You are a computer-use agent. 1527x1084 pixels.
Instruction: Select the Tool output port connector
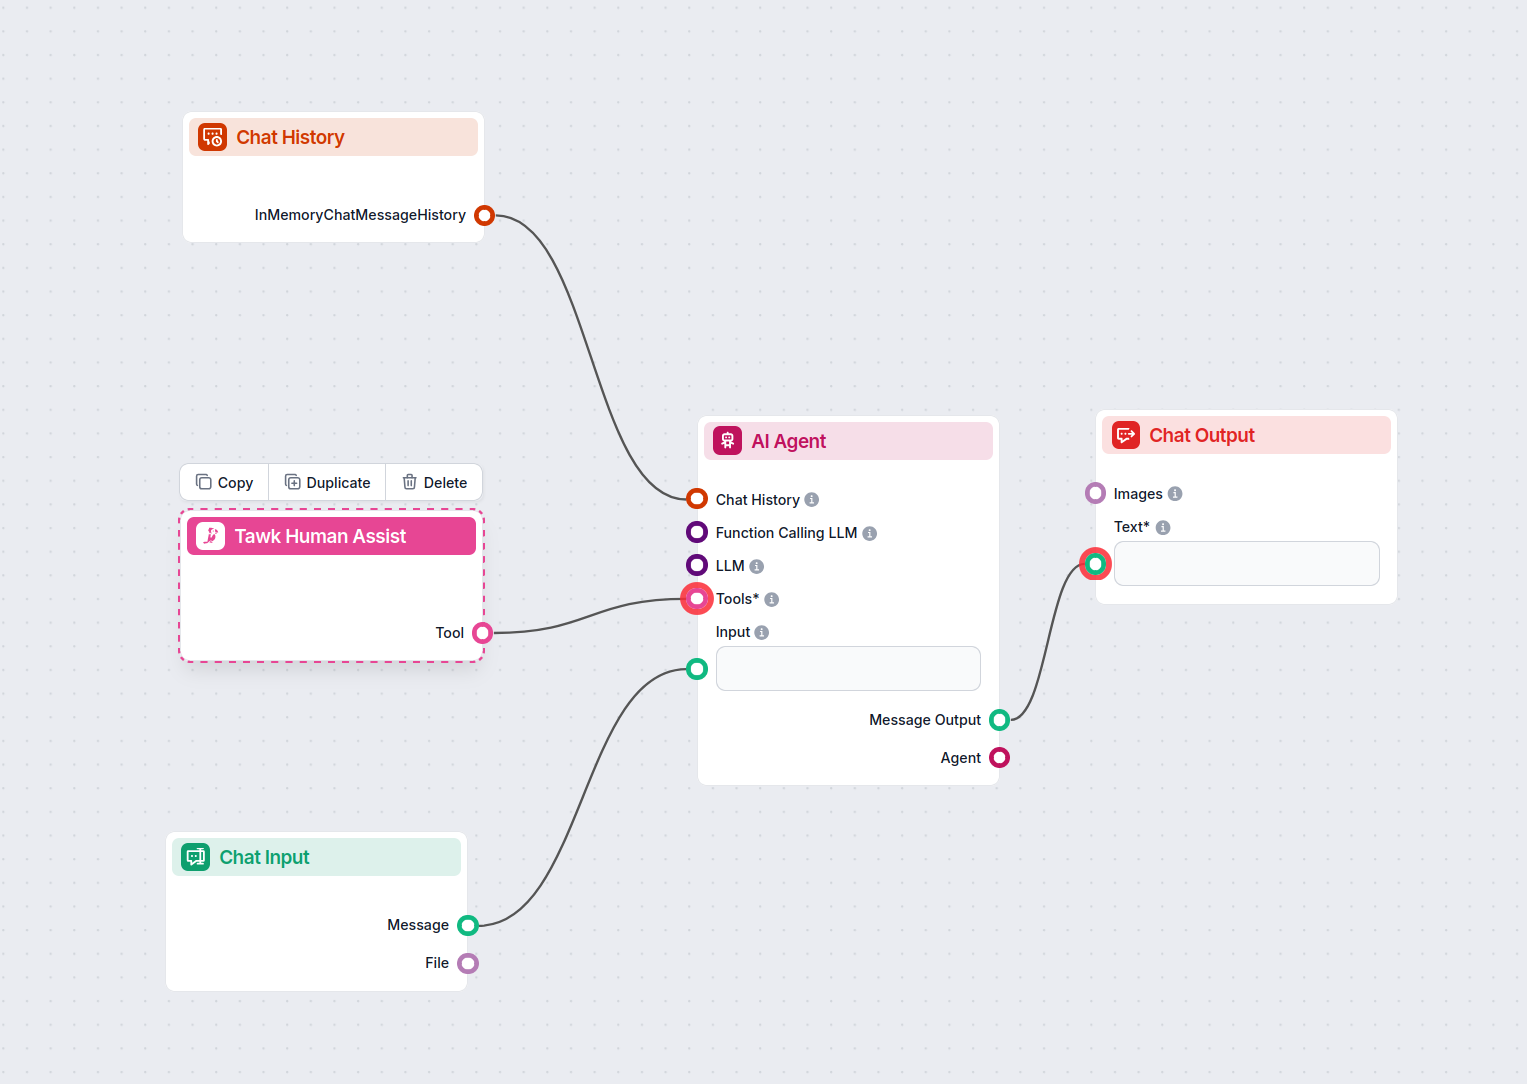pyautogui.click(x=482, y=633)
